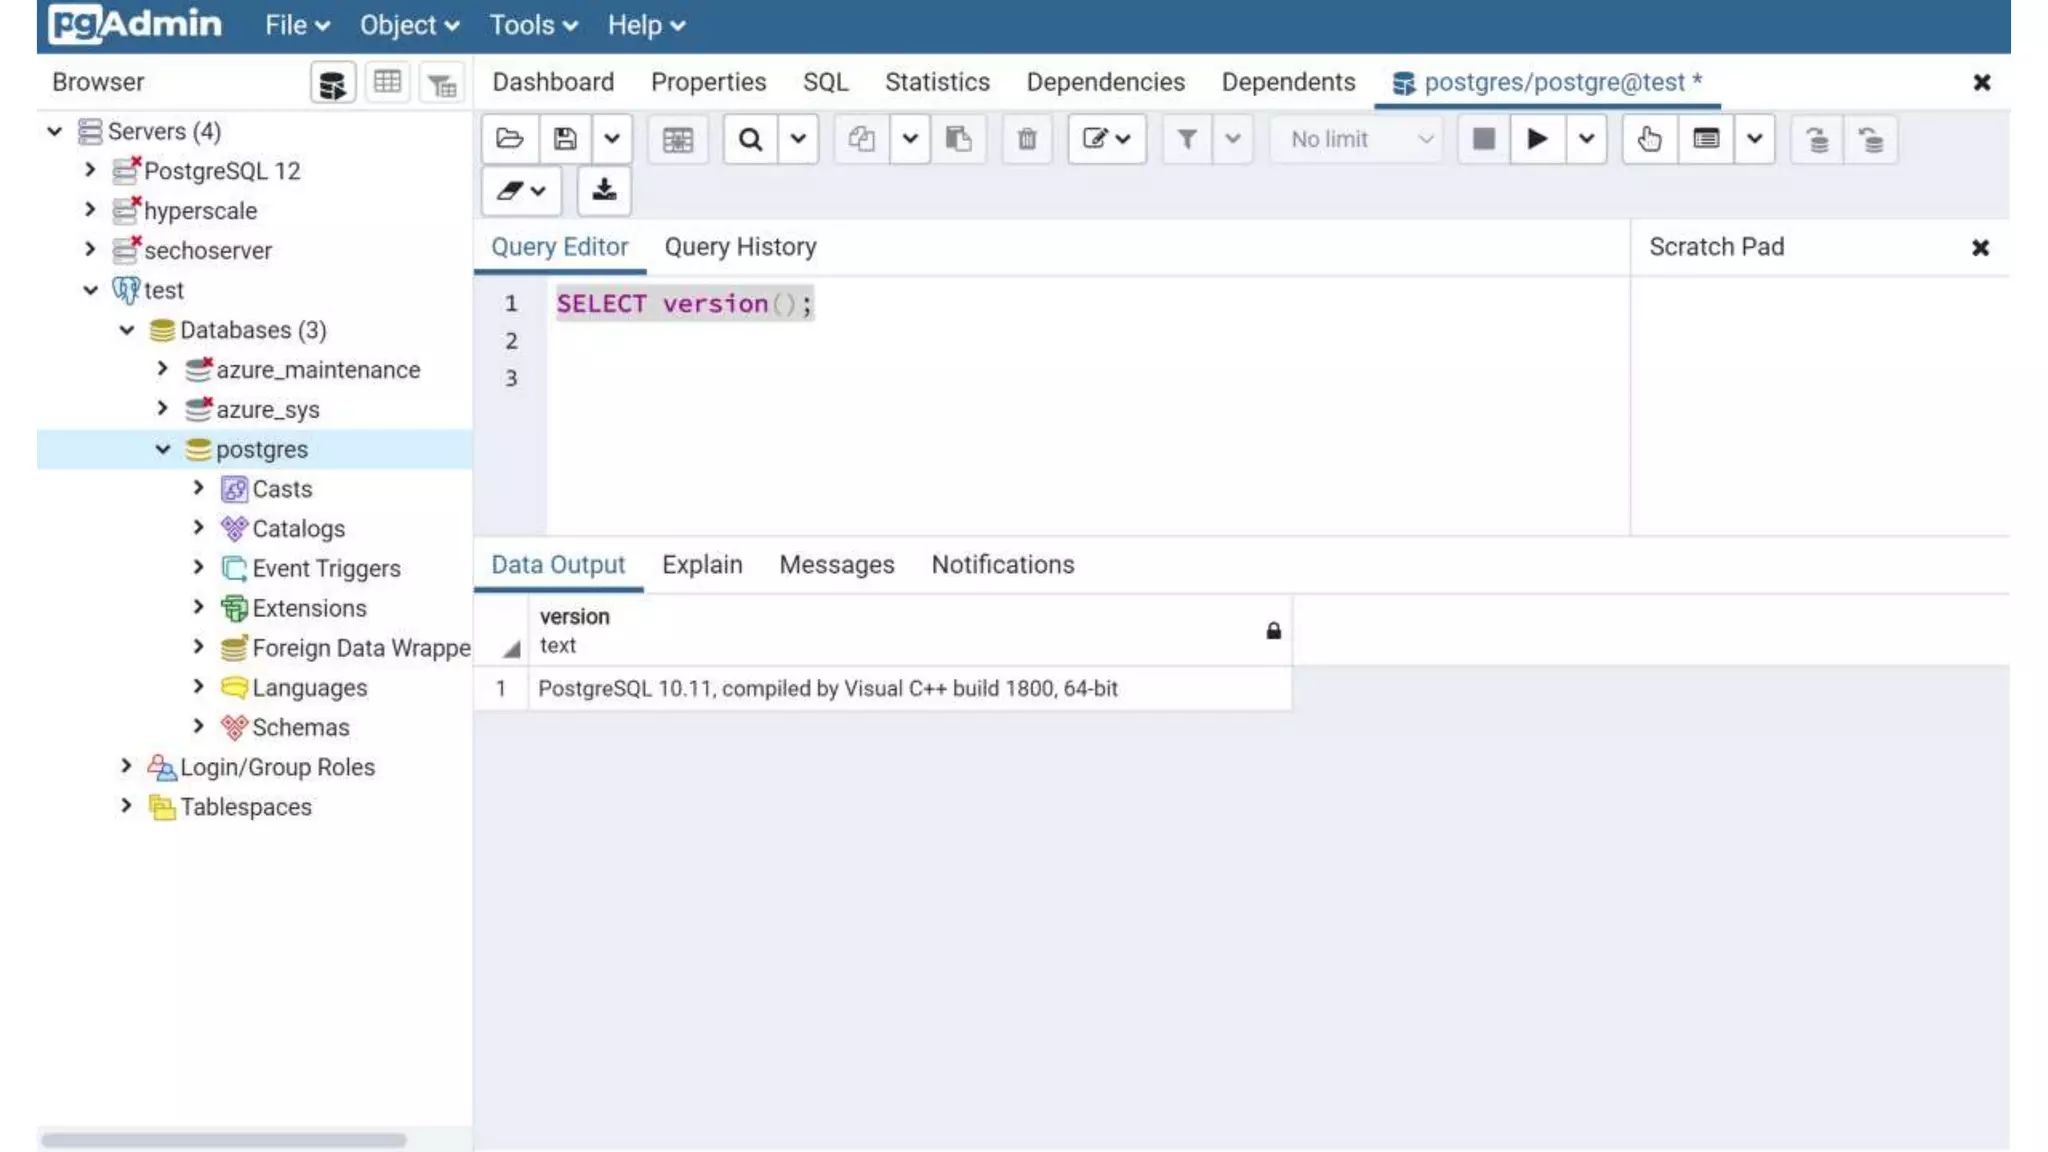Open the execute options dropdown arrow
Viewport: 2048px width, 1152px height.
pos(1586,139)
